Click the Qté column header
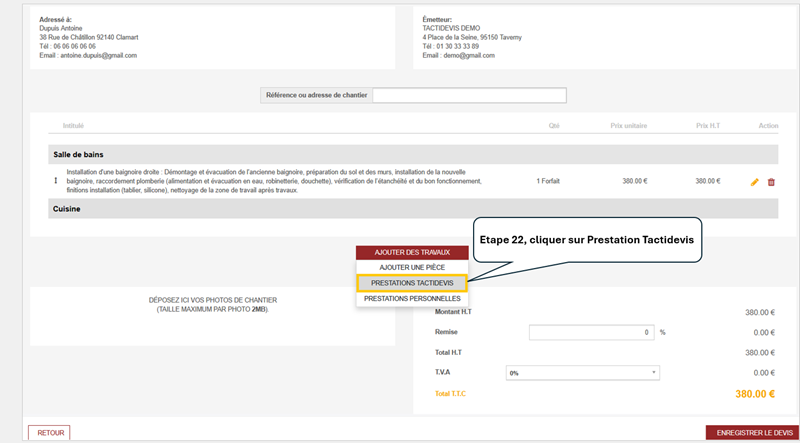 tap(554, 126)
